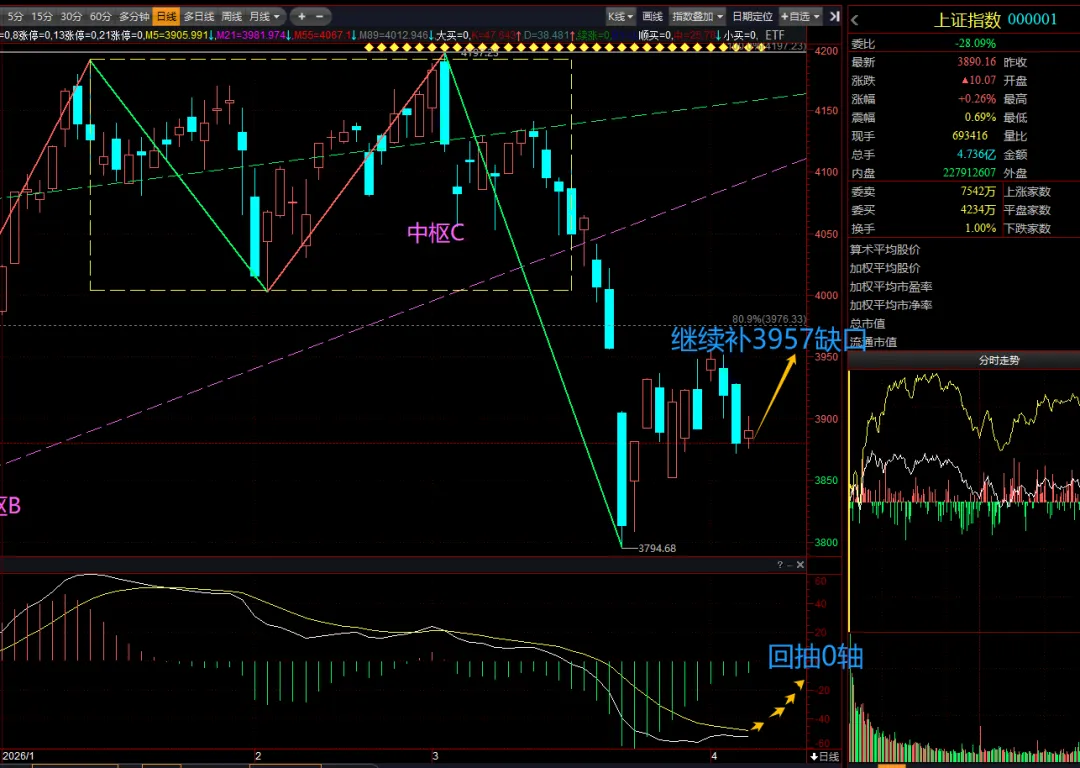This screenshot has width=1080, height=768.
Task: Click the 下跌家数 label
Action: (x=1027, y=229)
